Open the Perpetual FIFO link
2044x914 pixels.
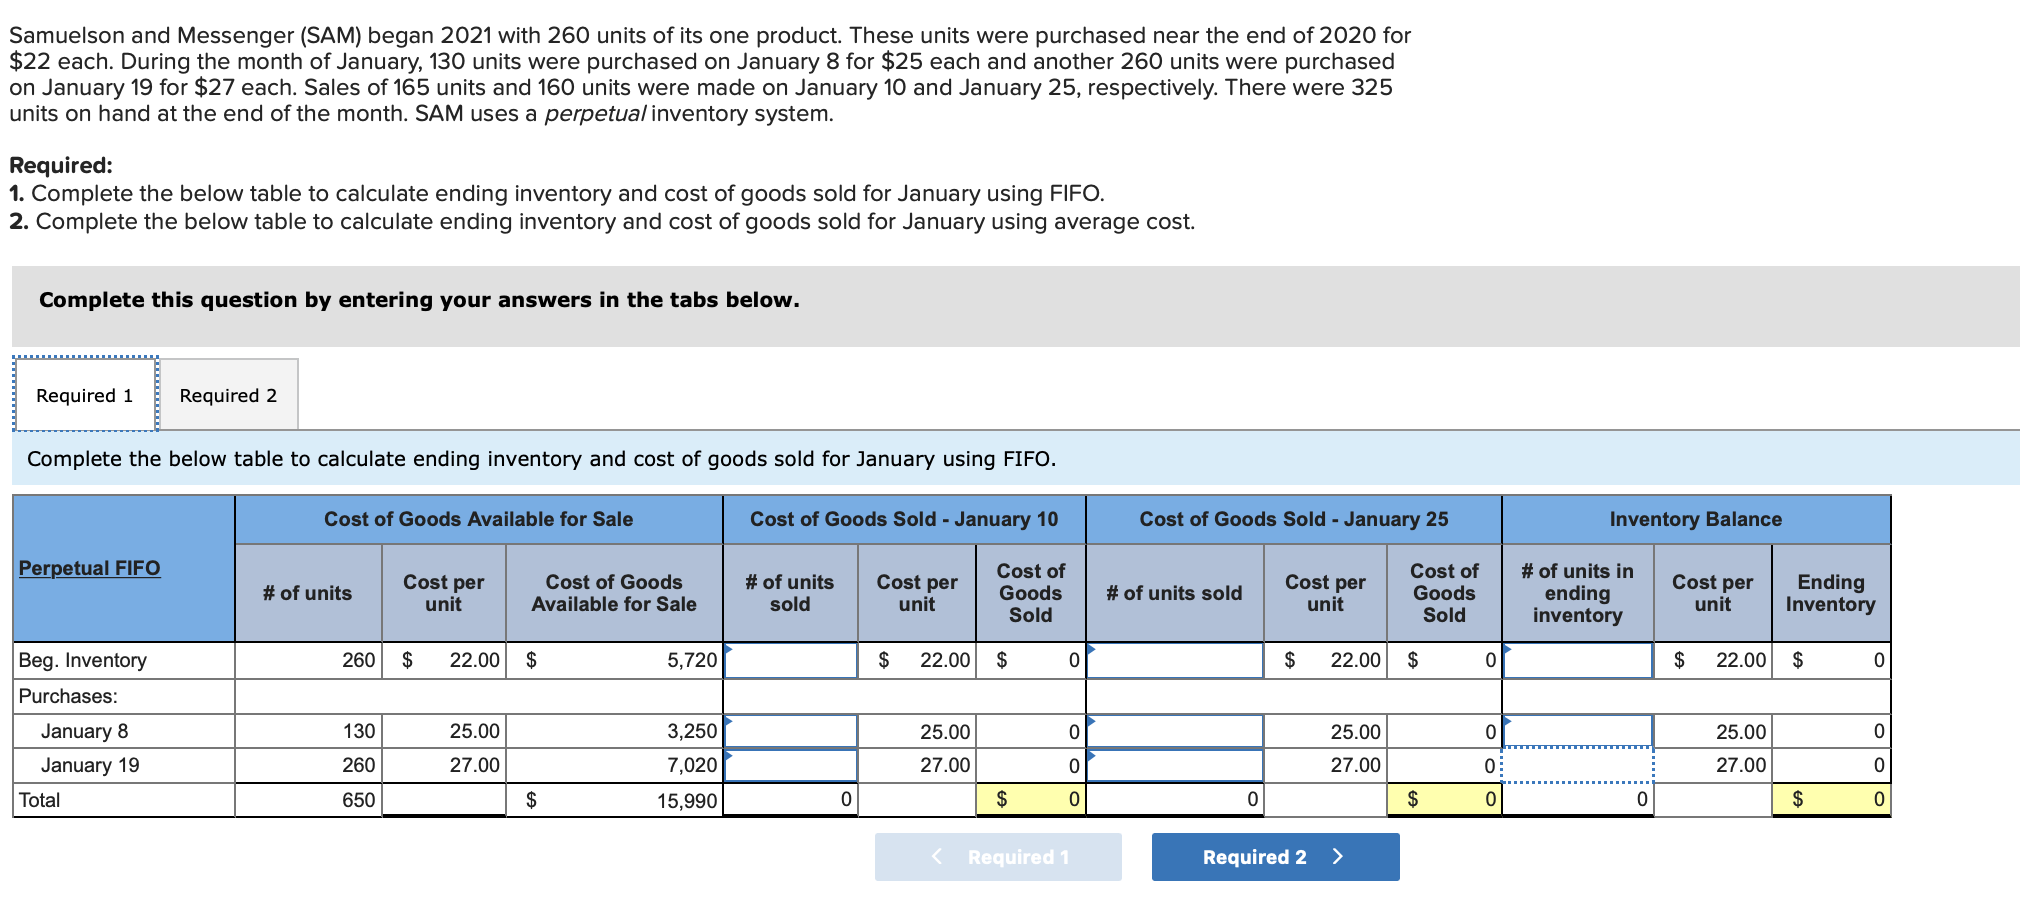click(89, 567)
